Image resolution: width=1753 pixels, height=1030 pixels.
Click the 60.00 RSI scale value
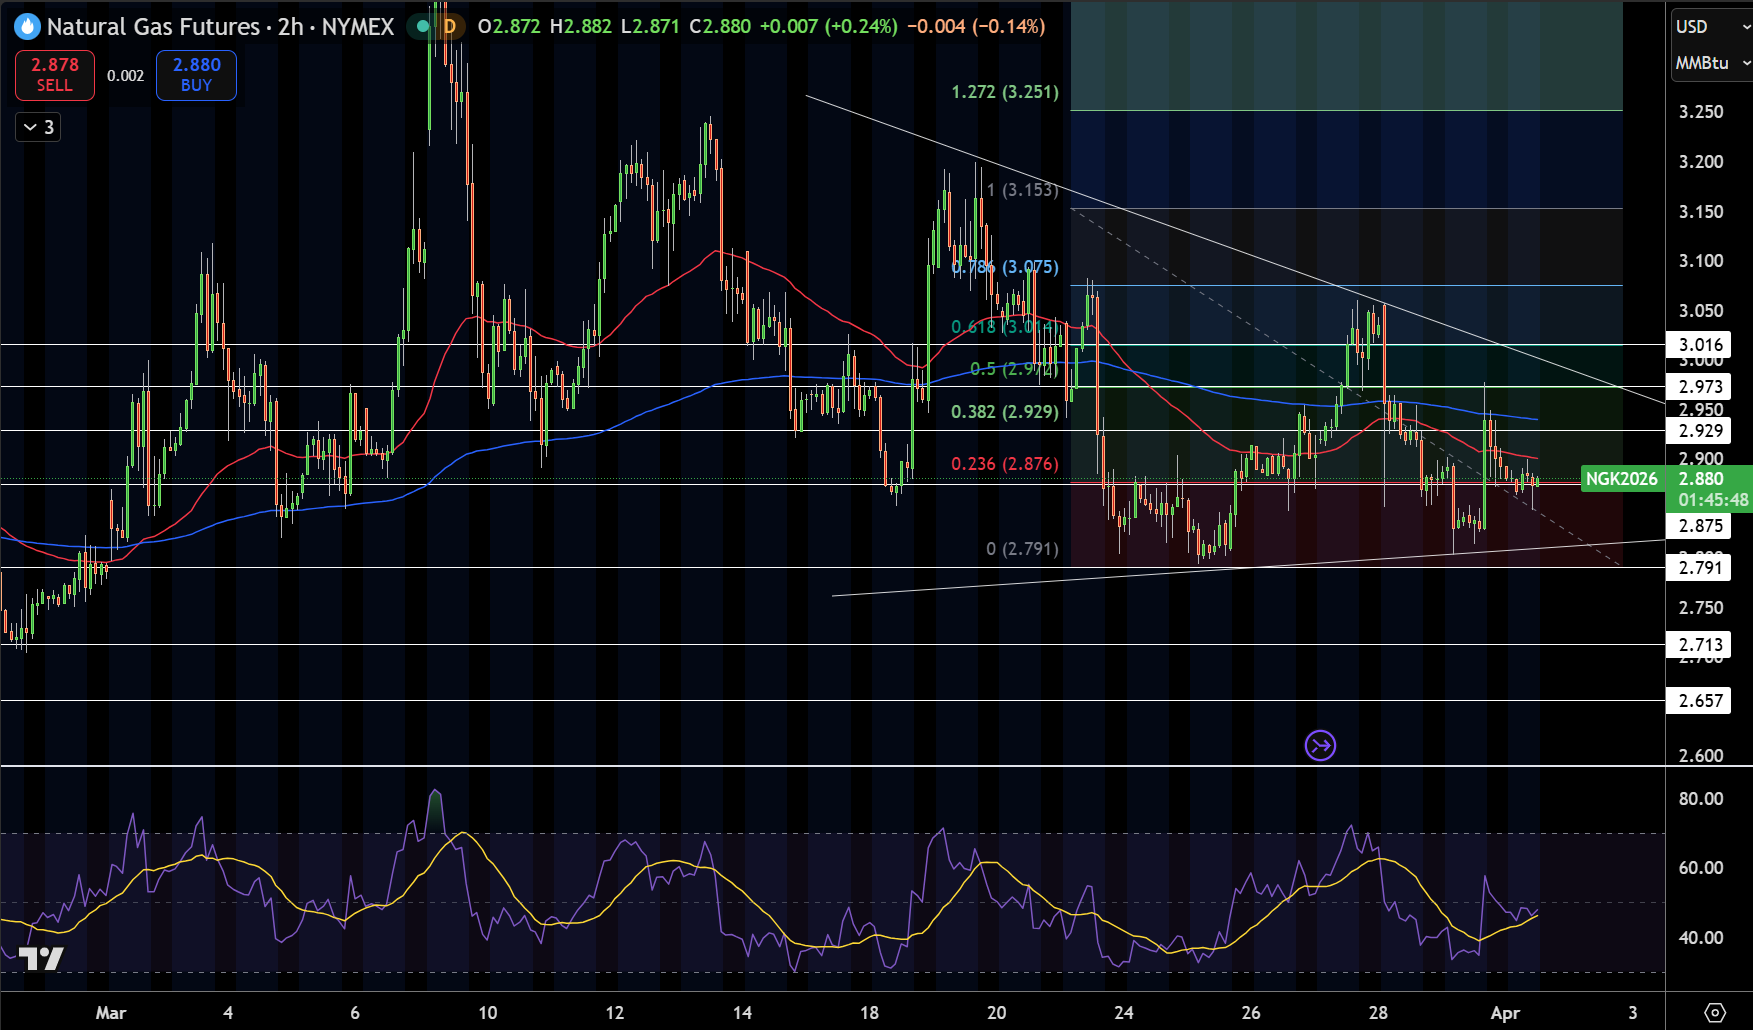[1701, 868]
